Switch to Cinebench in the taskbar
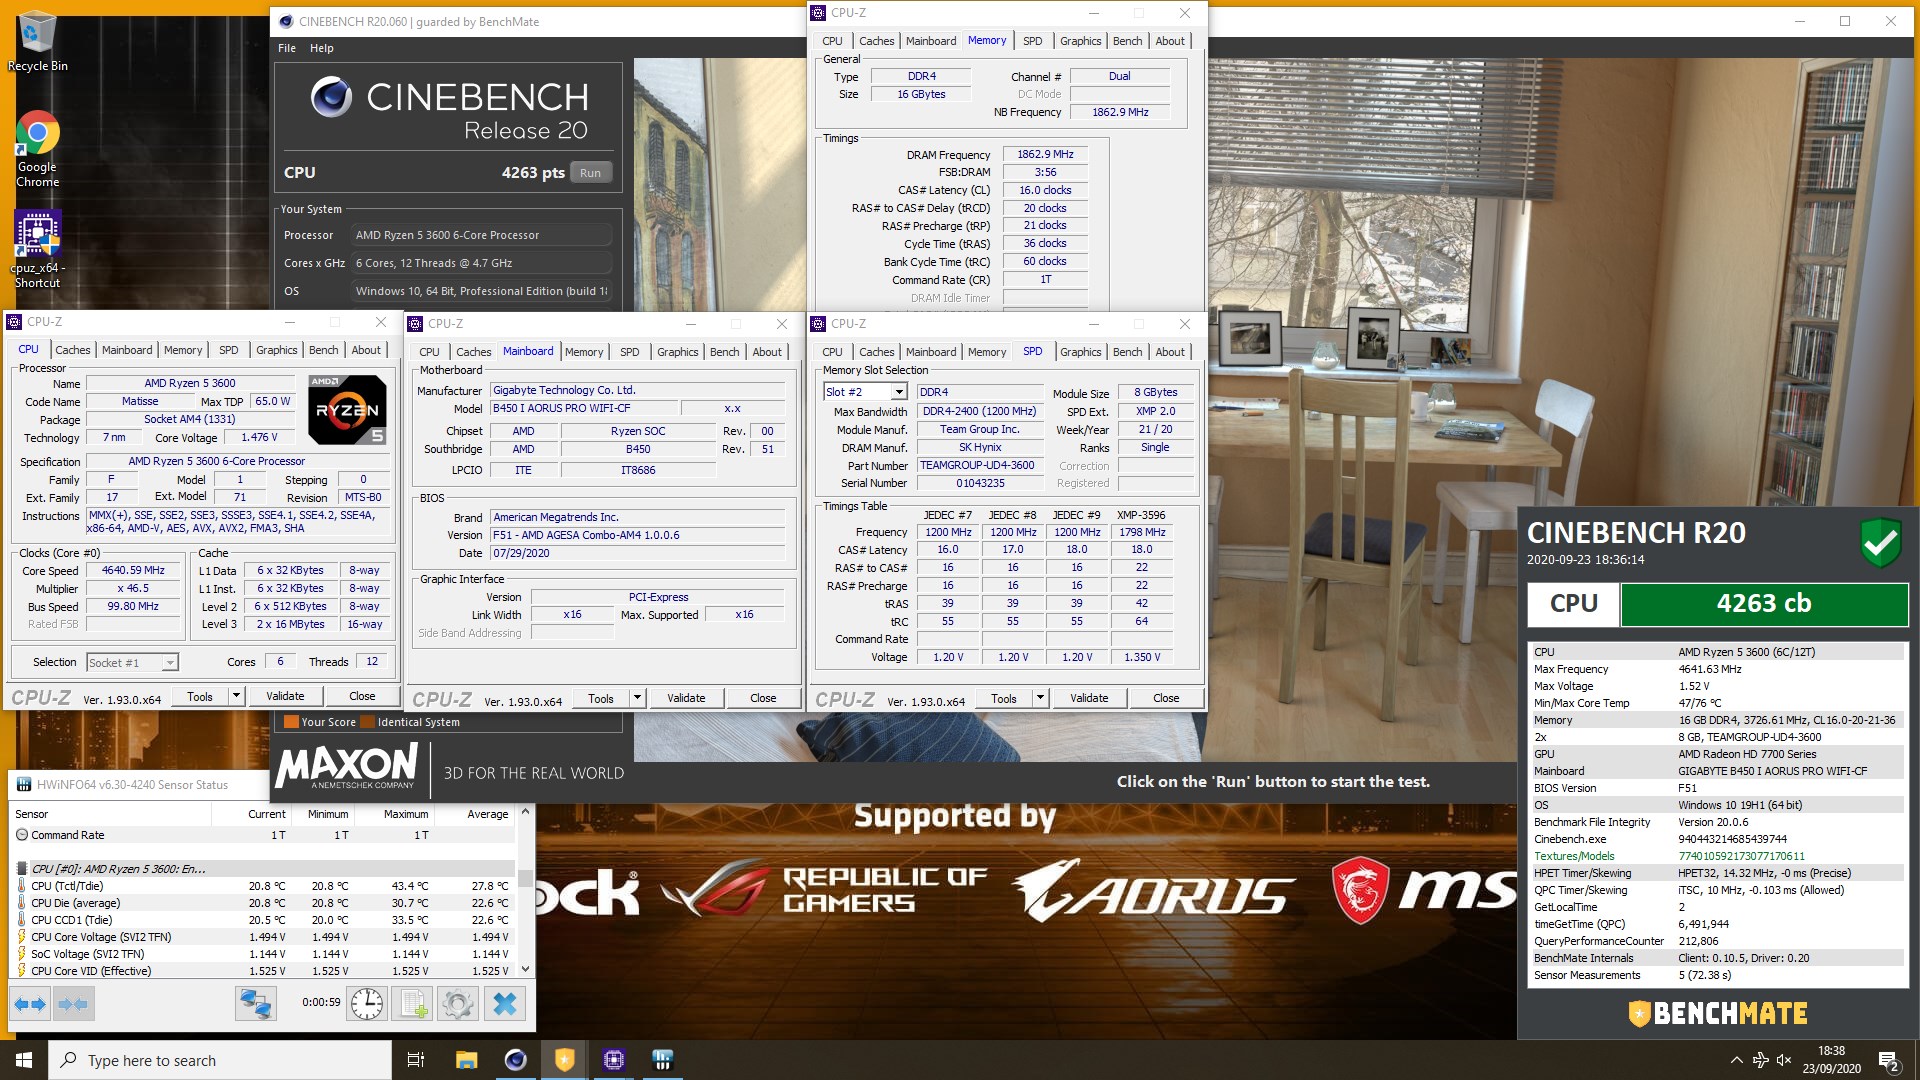 coord(515,1060)
